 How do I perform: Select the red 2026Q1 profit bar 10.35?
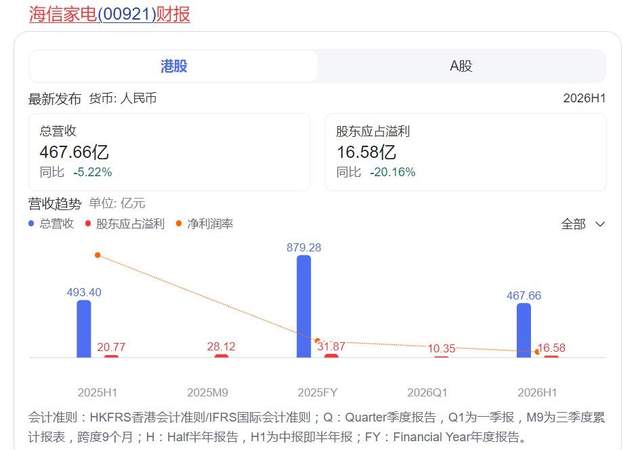[x=441, y=357]
